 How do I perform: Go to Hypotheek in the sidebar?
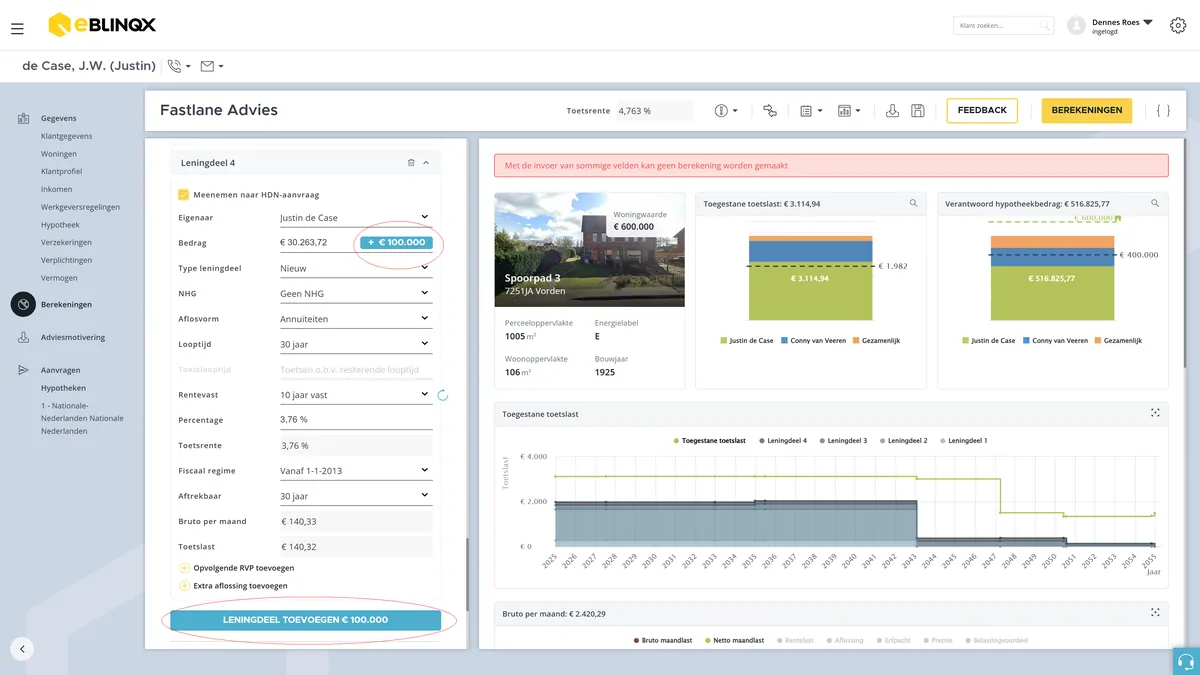coord(60,225)
